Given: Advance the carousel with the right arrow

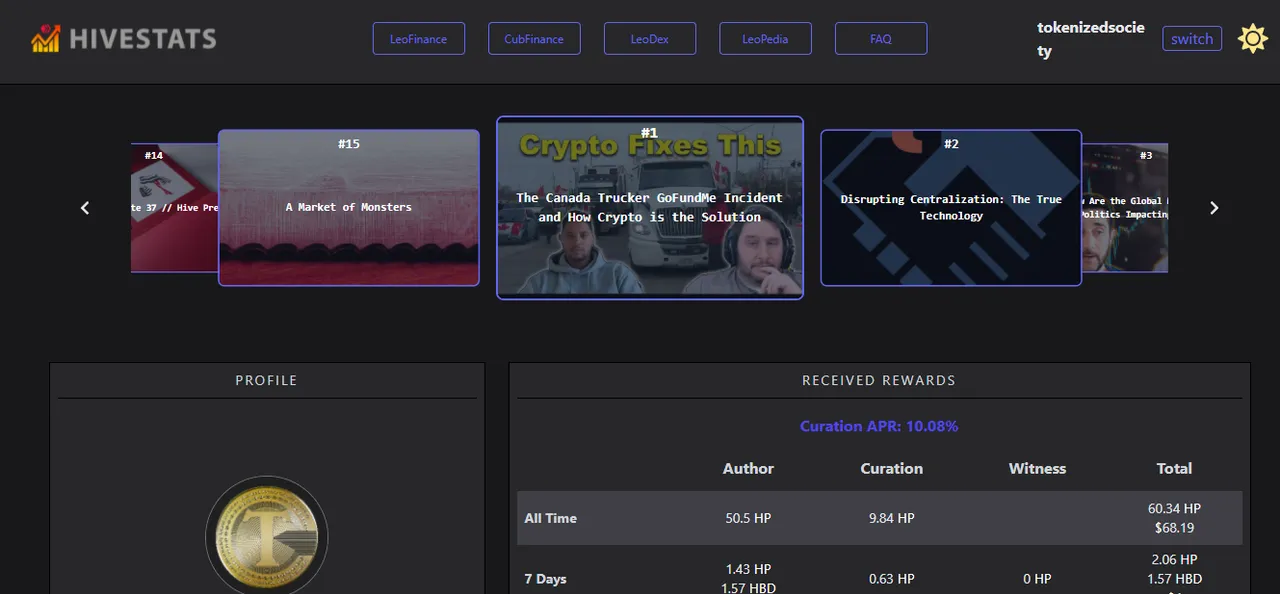Looking at the screenshot, I should click(1214, 208).
